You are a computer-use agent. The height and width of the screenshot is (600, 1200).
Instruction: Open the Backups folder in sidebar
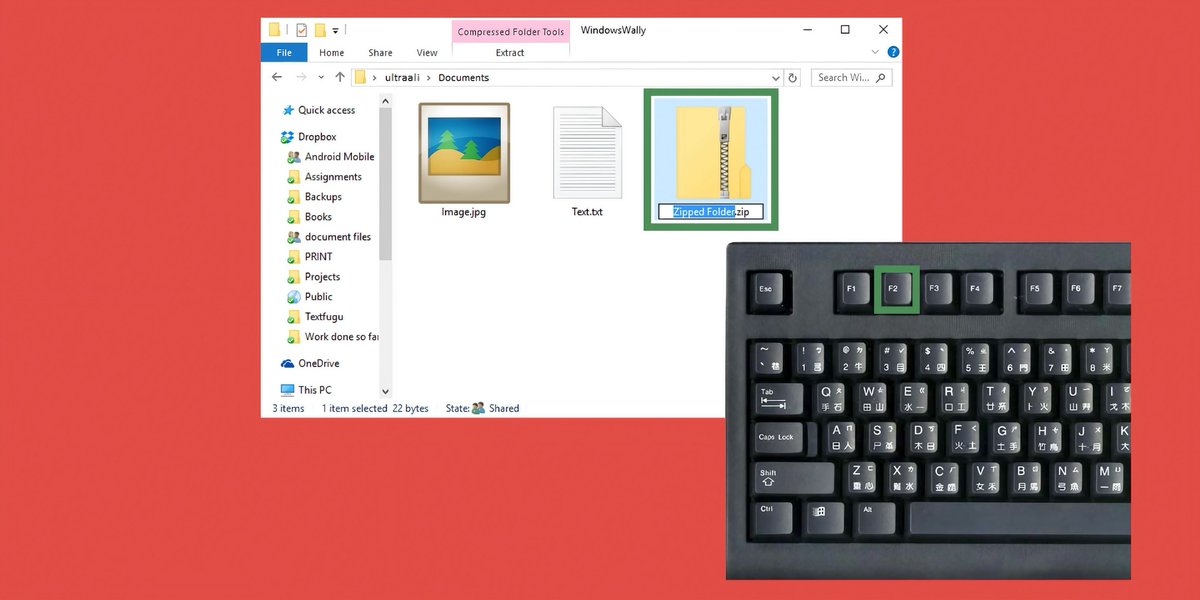315,197
